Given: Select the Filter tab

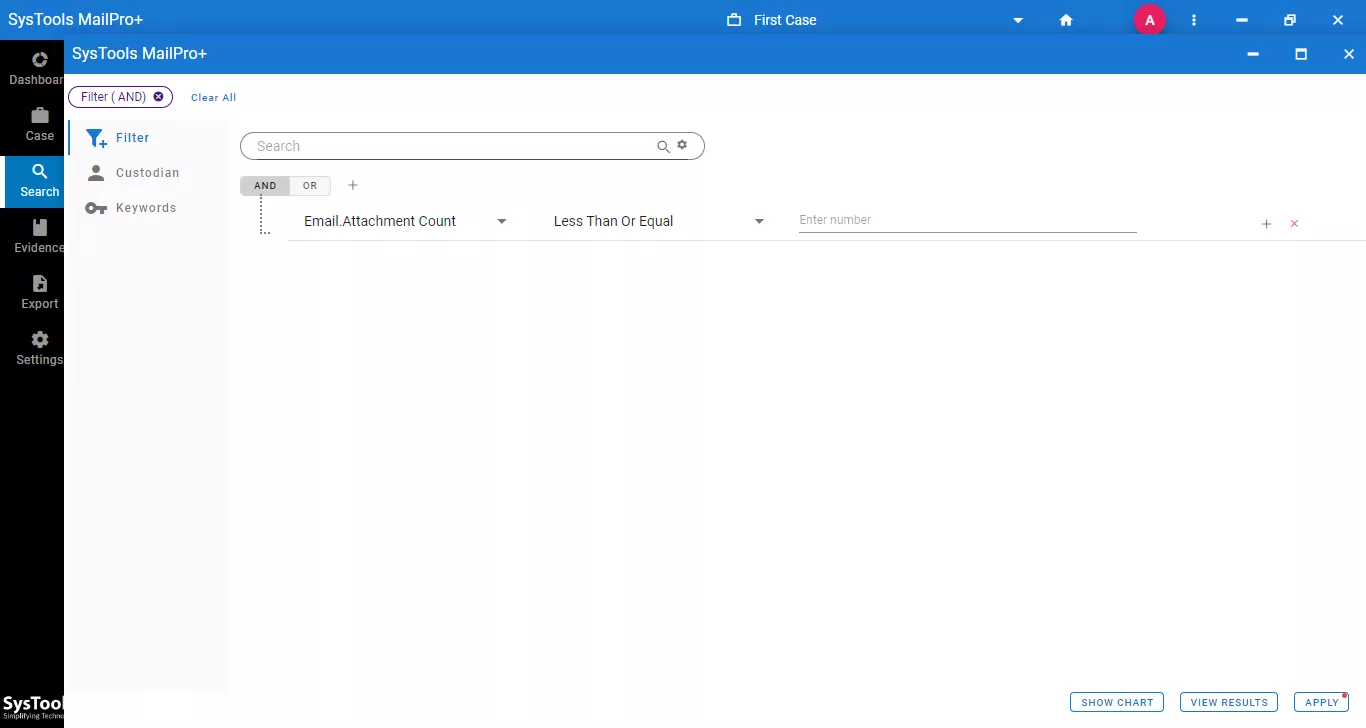Looking at the screenshot, I should pos(148,138).
